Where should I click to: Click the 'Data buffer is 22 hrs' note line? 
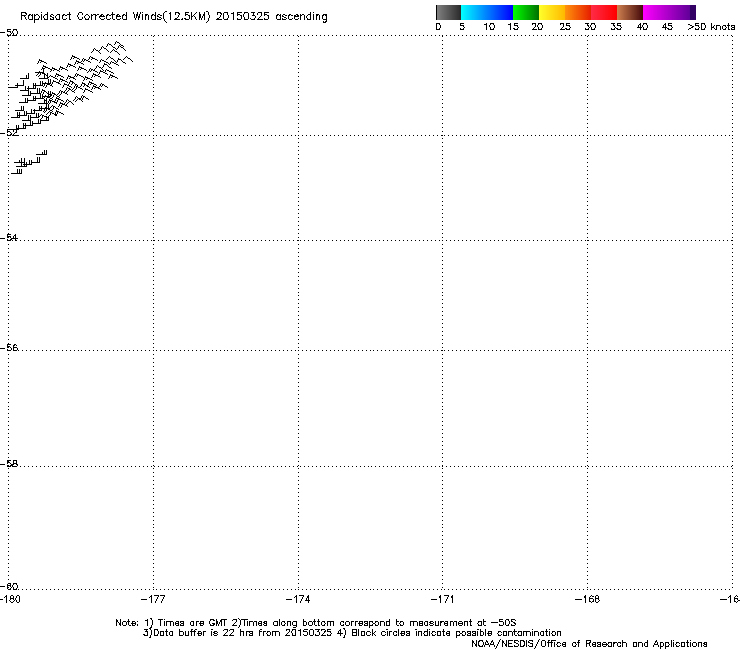pos(352,633)
